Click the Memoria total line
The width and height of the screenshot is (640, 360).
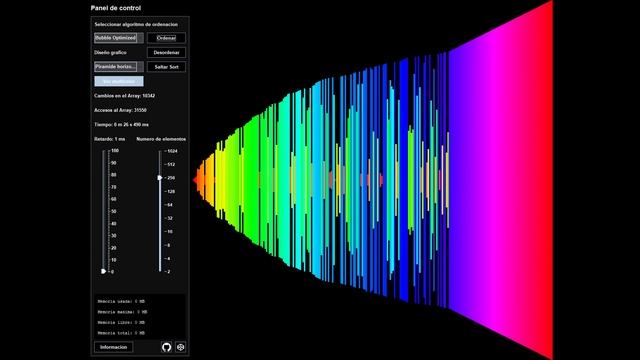tap(121, 333)
